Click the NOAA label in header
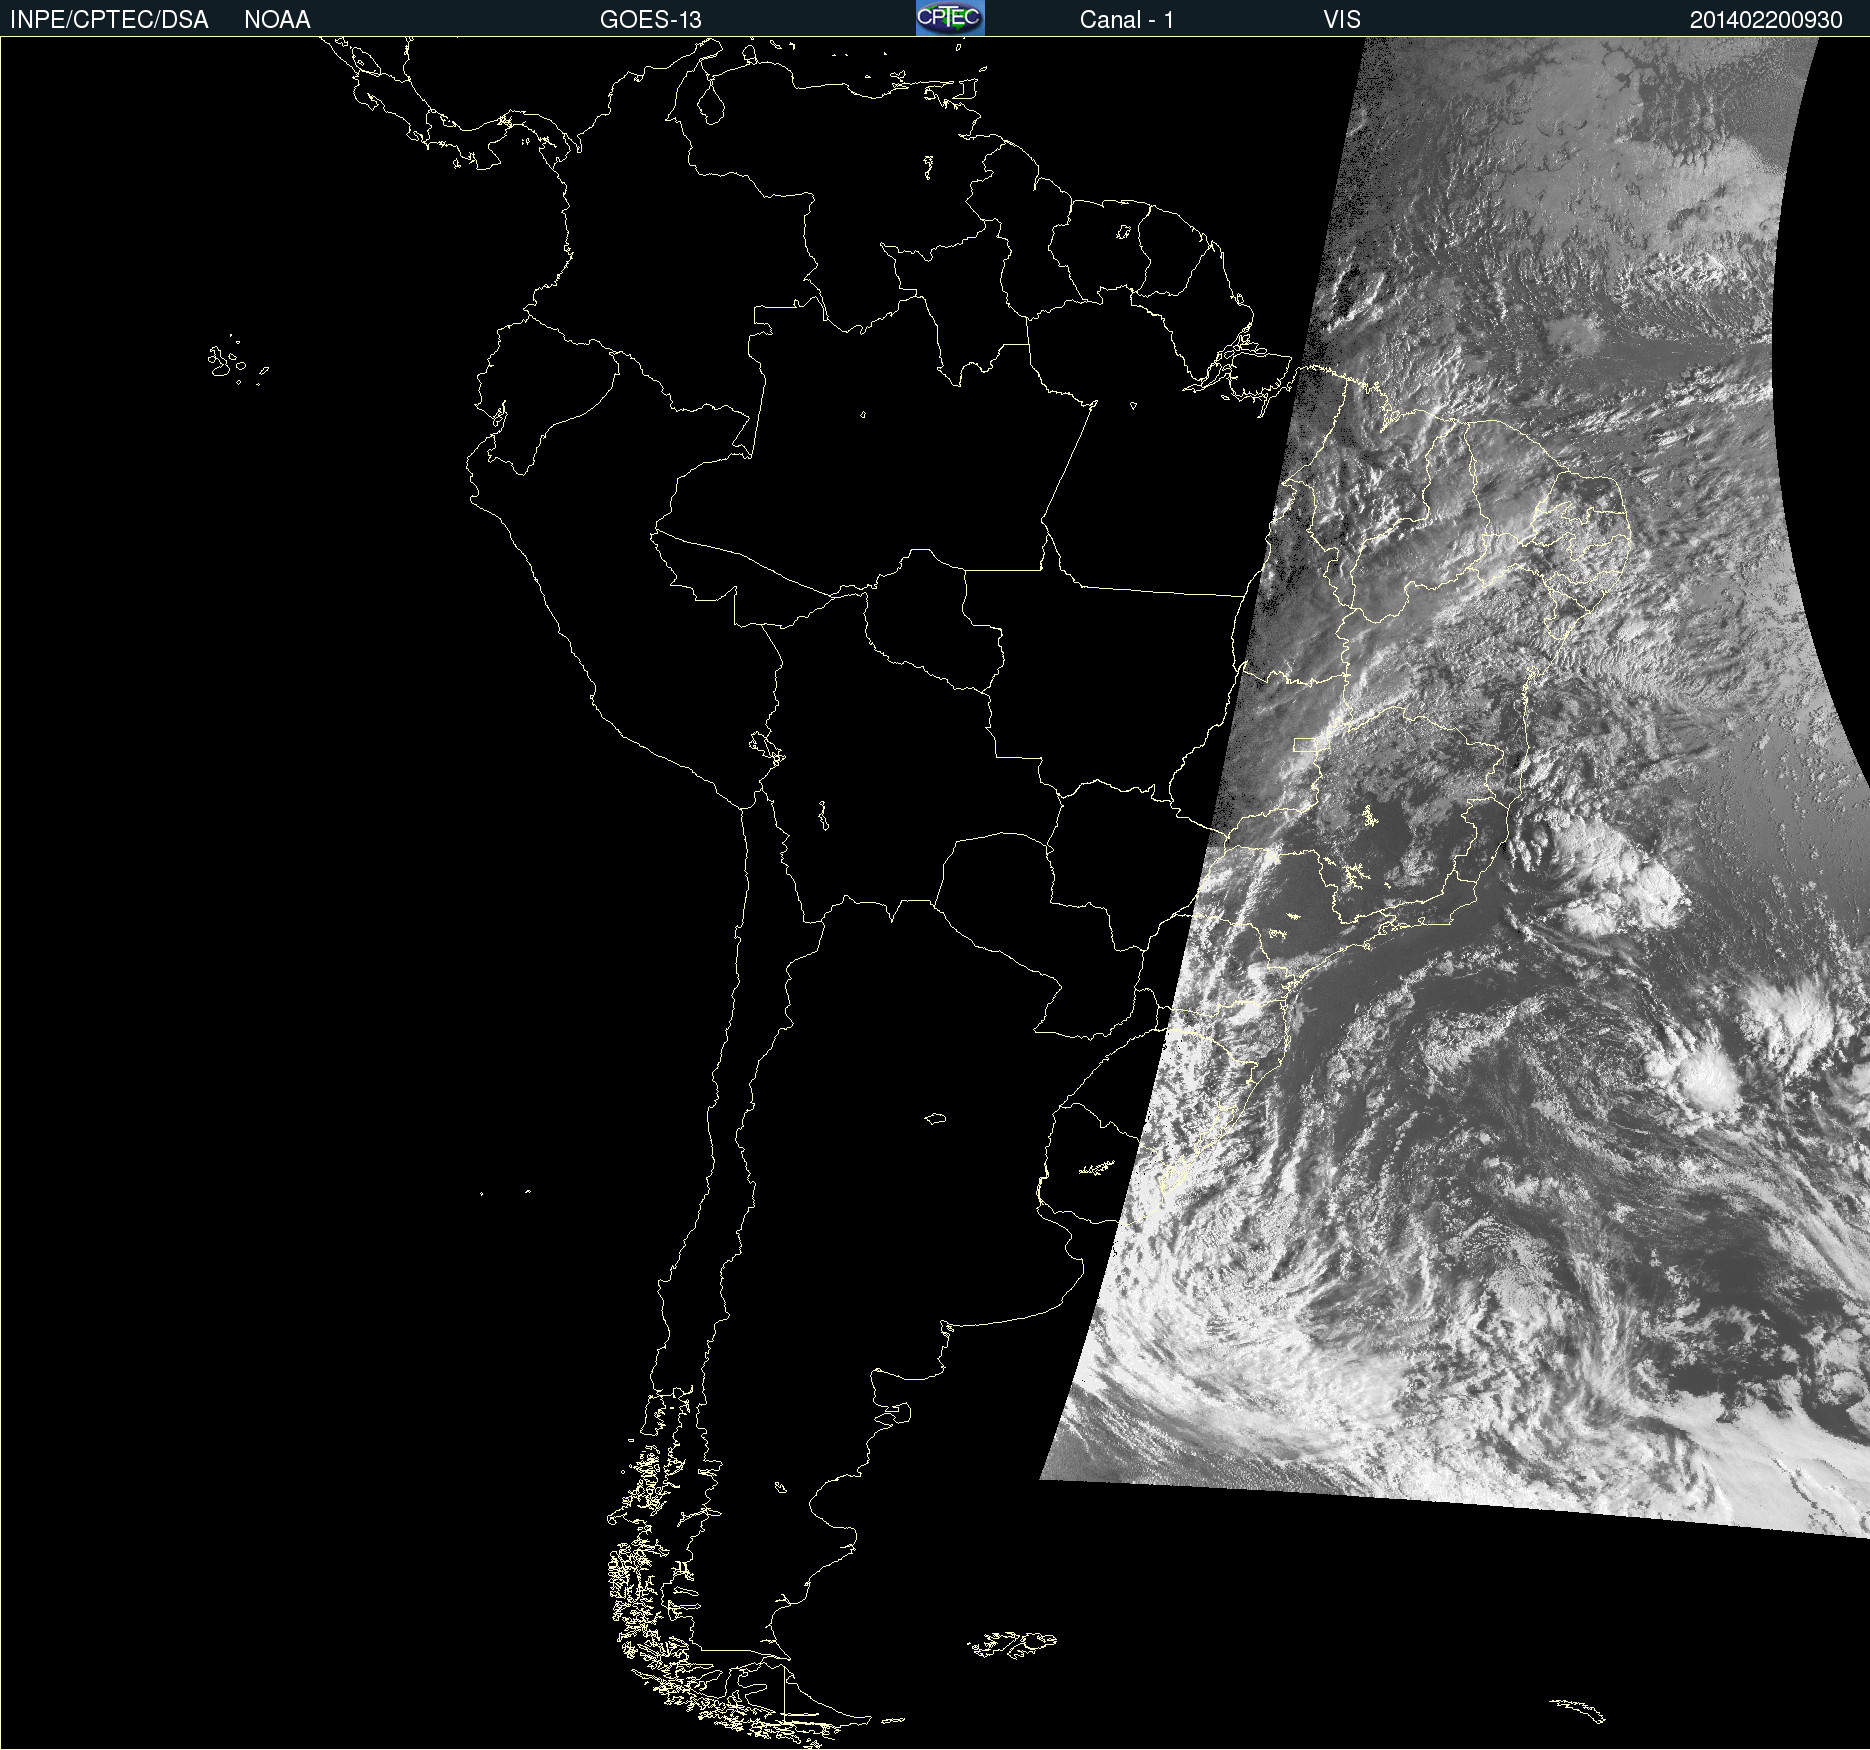 tap(277, 20)
